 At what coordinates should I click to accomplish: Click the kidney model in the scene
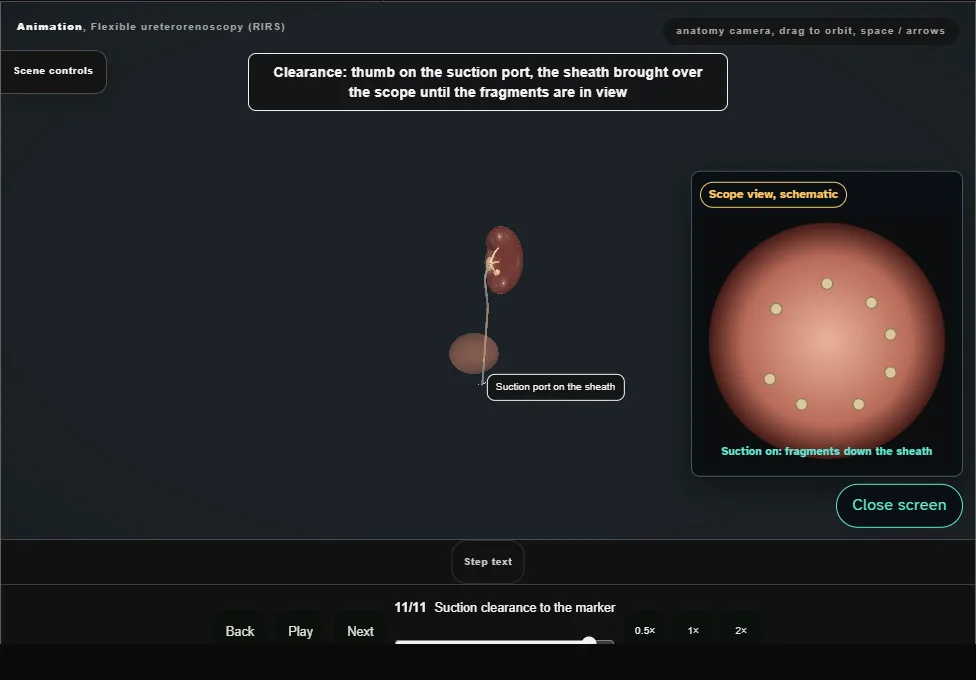coord(504,260)
